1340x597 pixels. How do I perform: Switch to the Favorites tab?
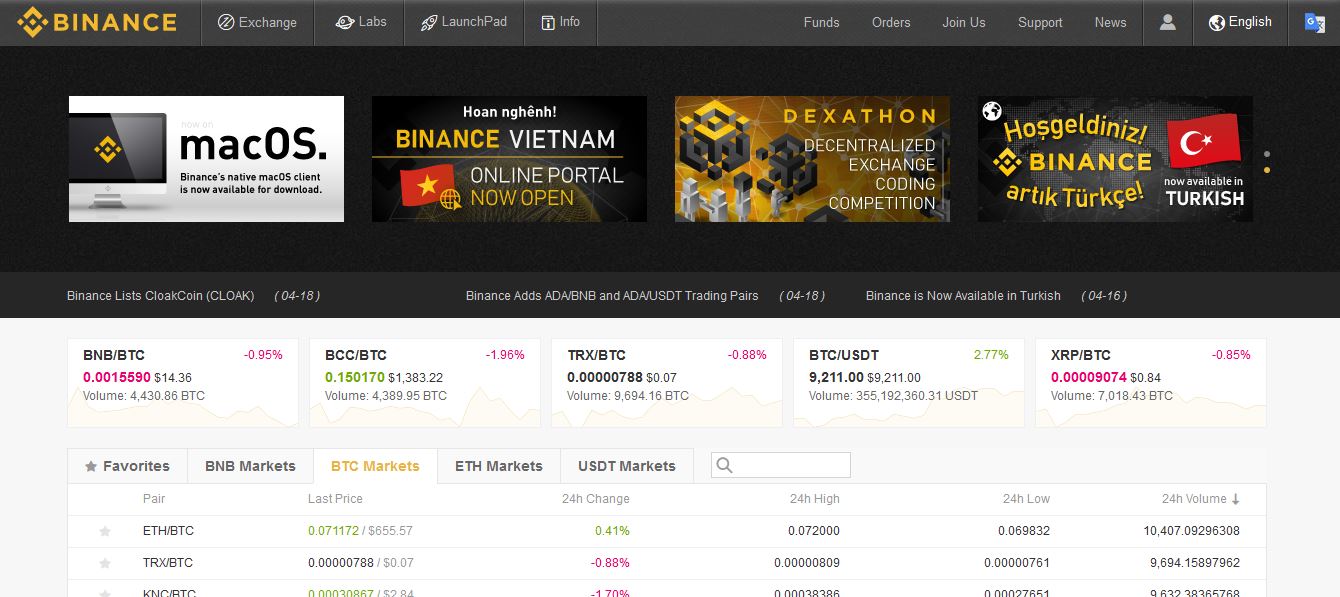coord(127,466)
